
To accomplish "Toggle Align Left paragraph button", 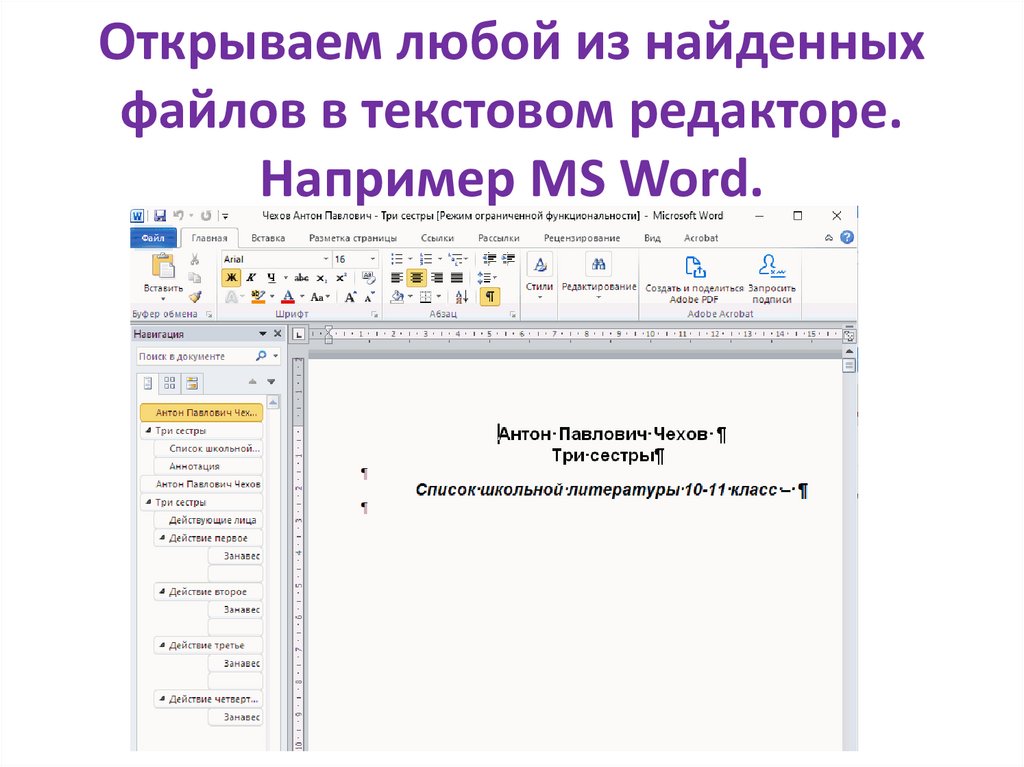I will (396, 278).
